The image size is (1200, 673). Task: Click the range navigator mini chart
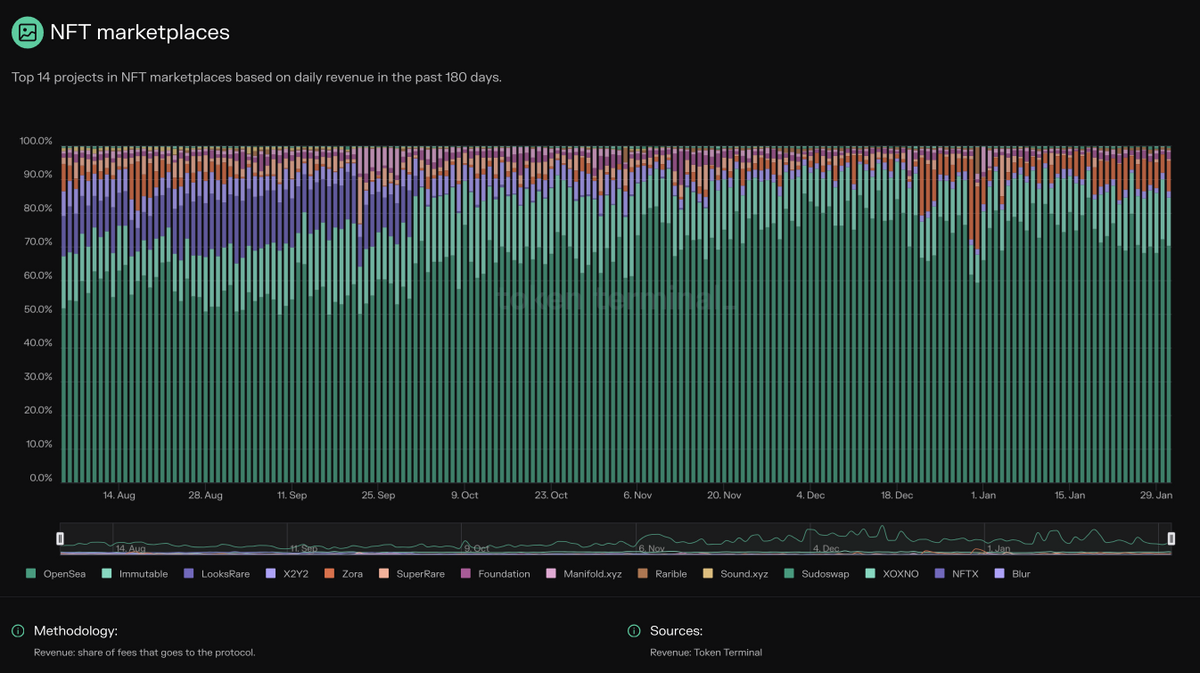[x=616, y=539]
